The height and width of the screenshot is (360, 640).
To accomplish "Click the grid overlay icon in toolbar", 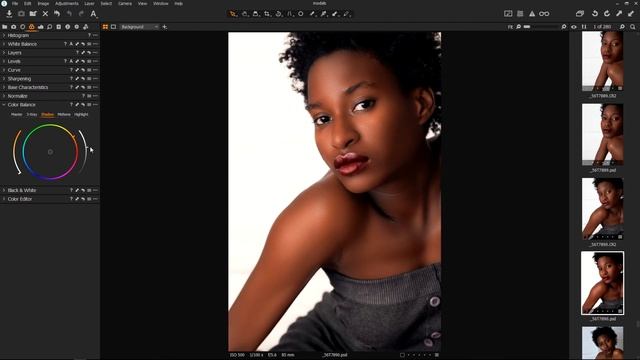I will point(520,14).
